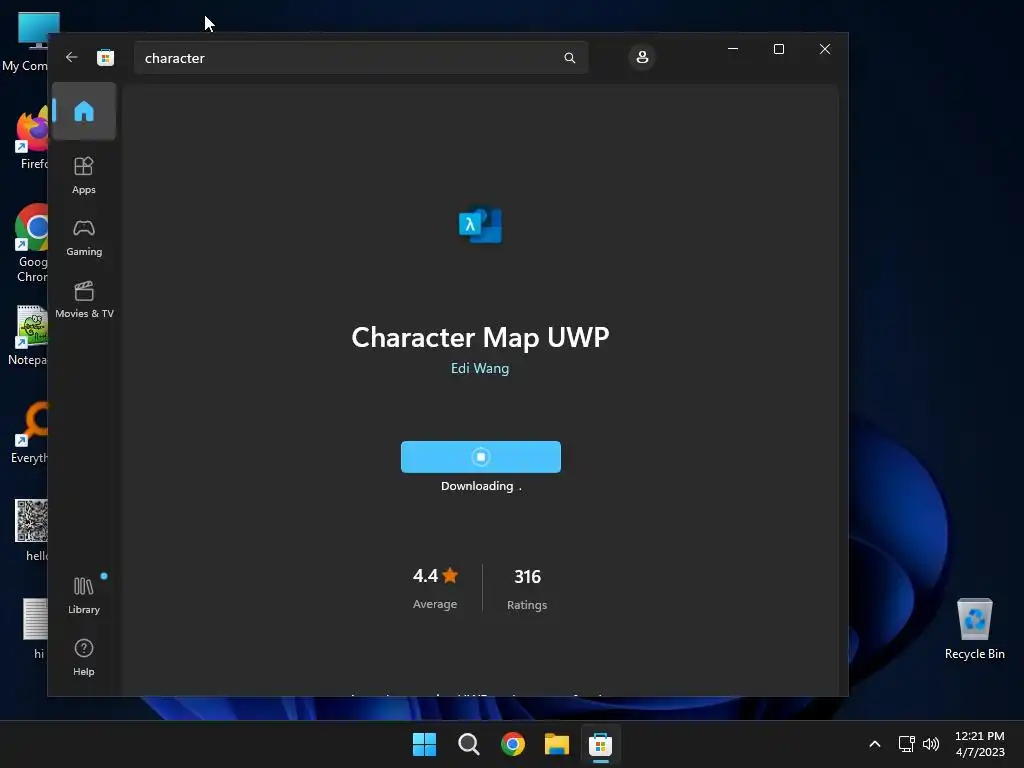
Task: Click the Character Map UWP app logo
Action: tap(481, 225)
